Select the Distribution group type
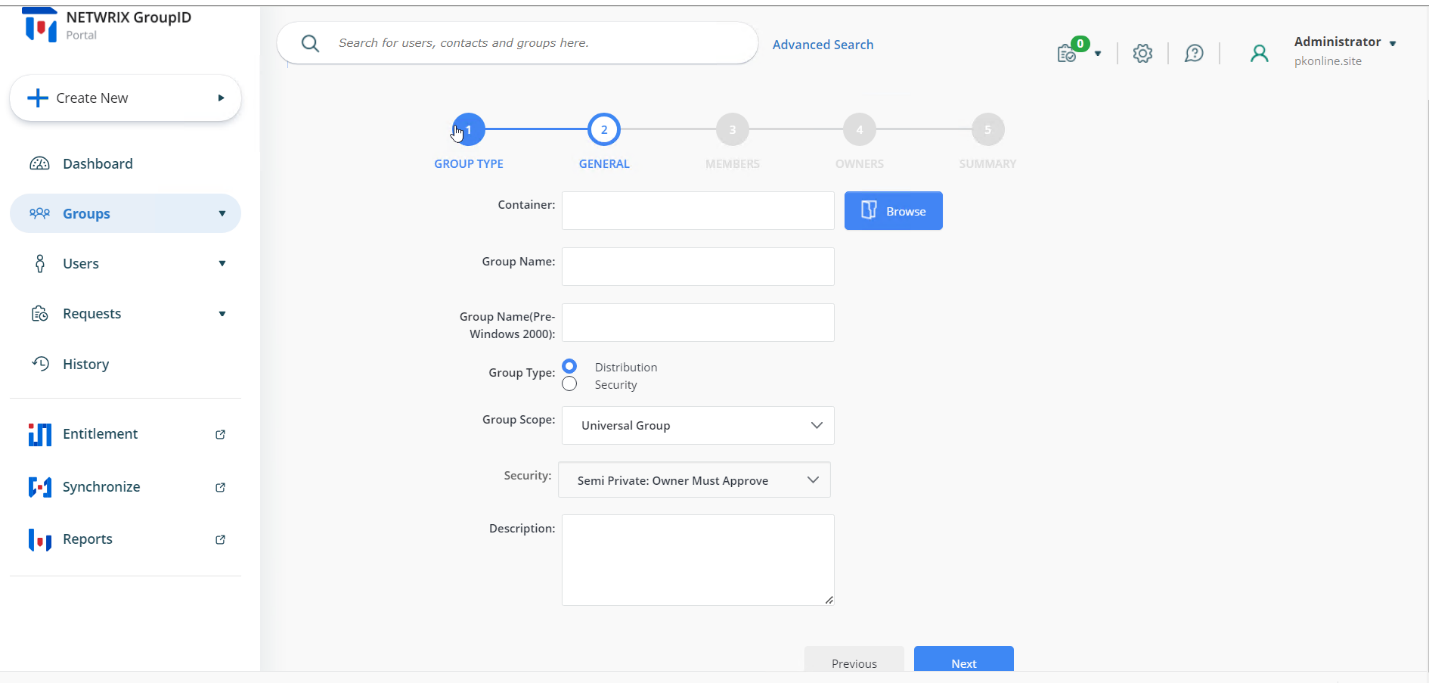The width and height of the screenshot is (1429, 683). [569, 366]
